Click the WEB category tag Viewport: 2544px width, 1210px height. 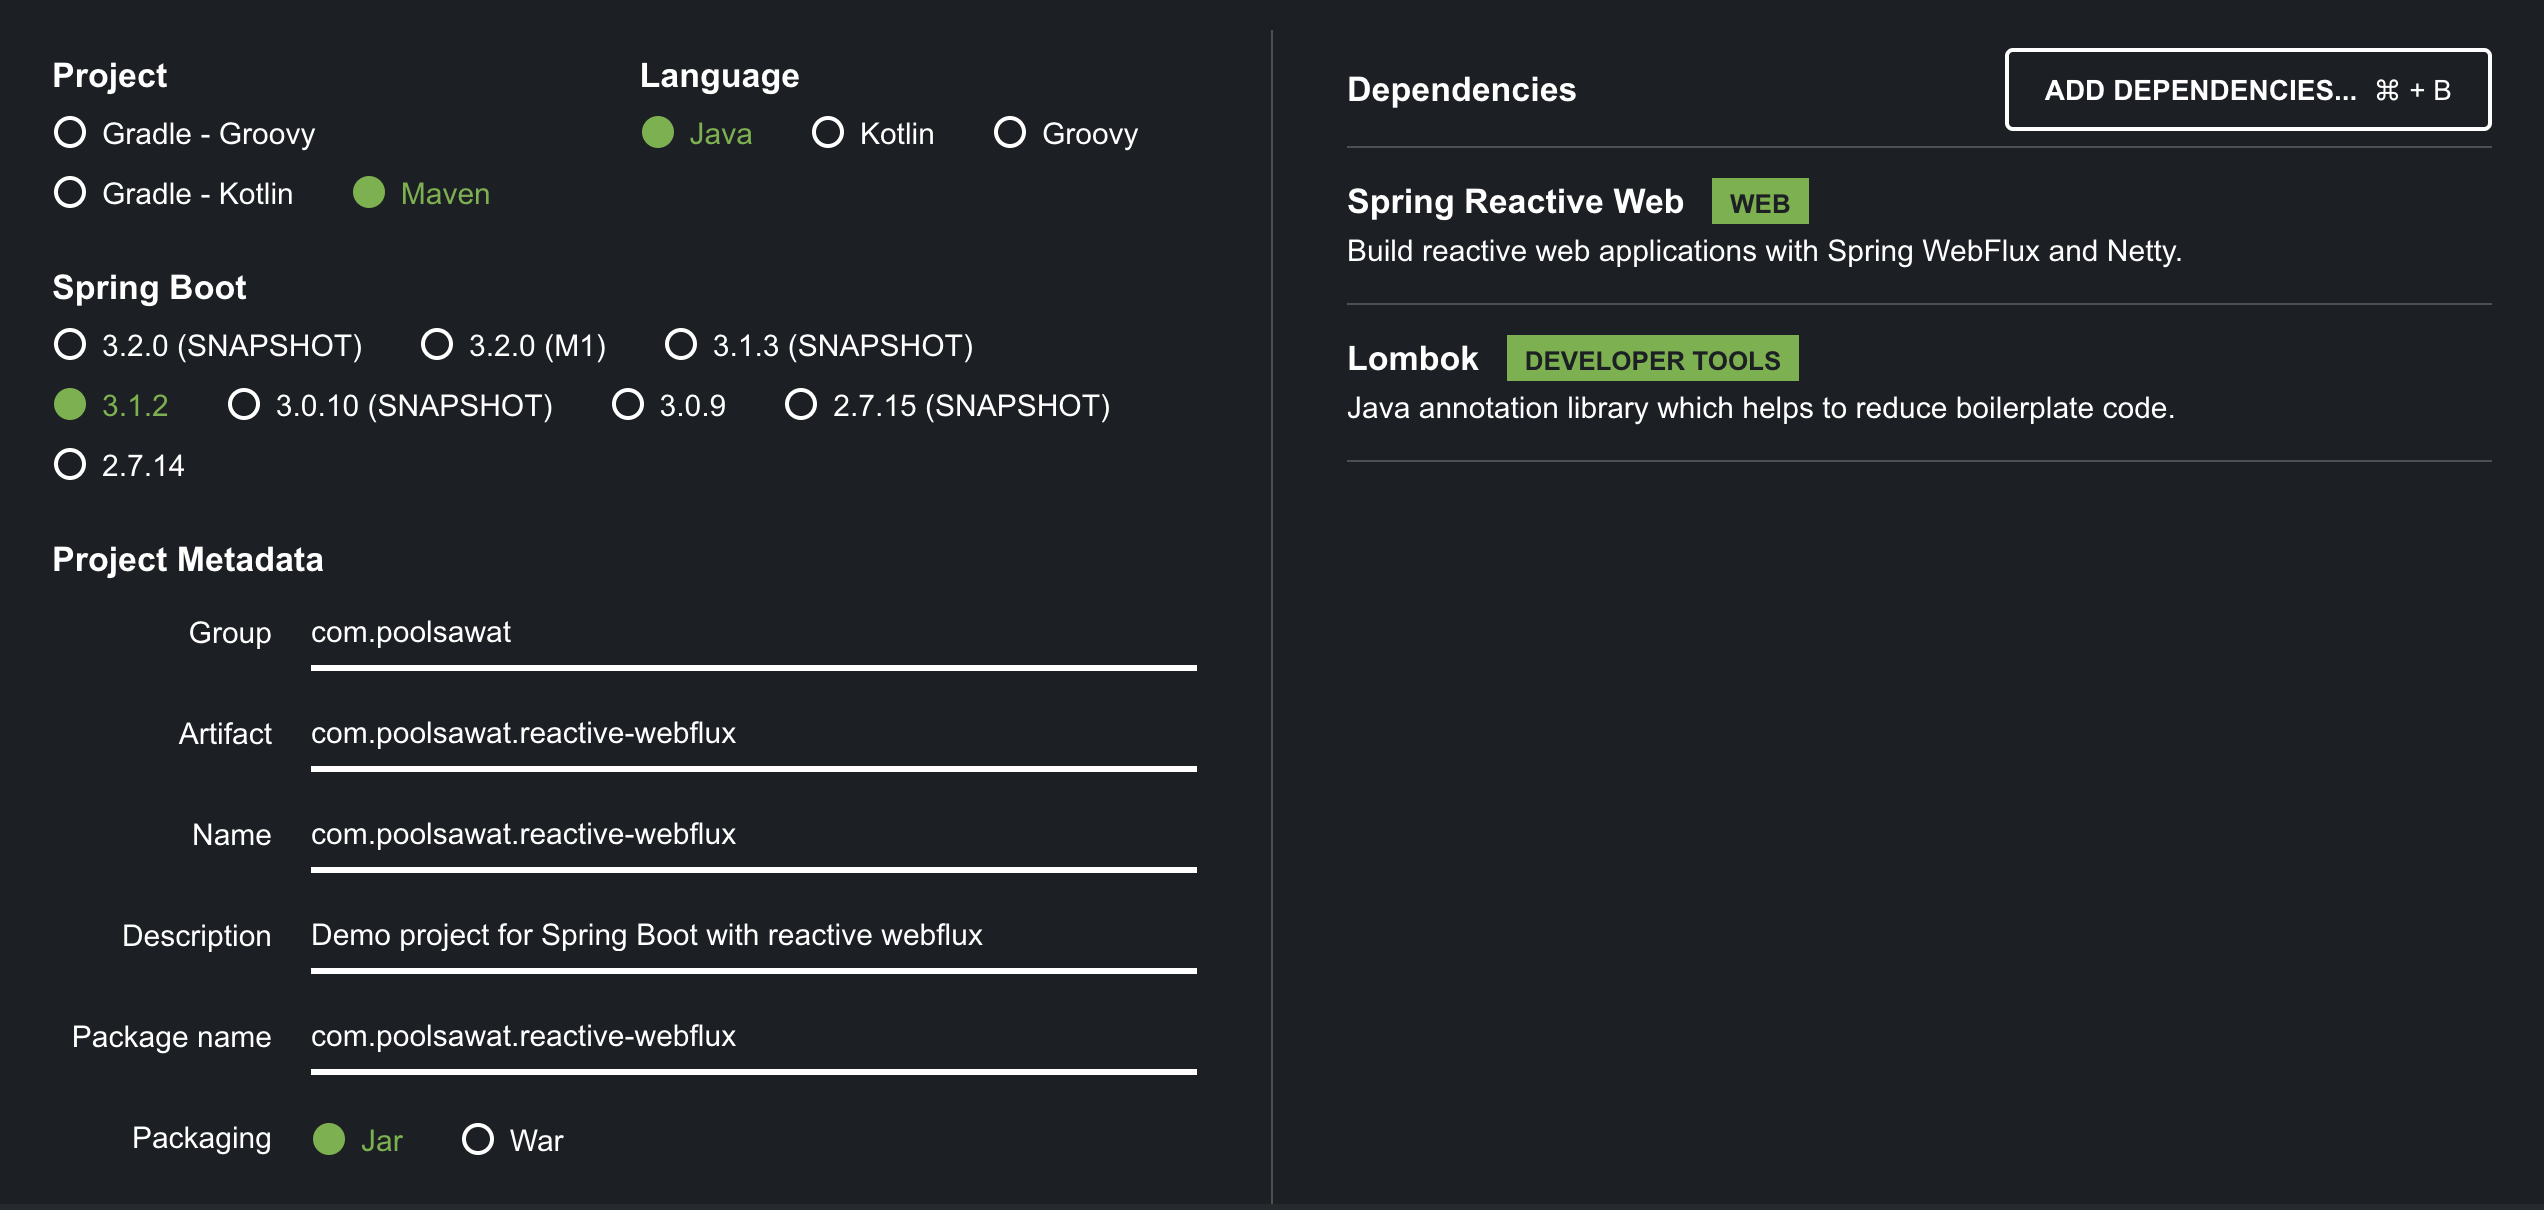tap(1760, 202)
